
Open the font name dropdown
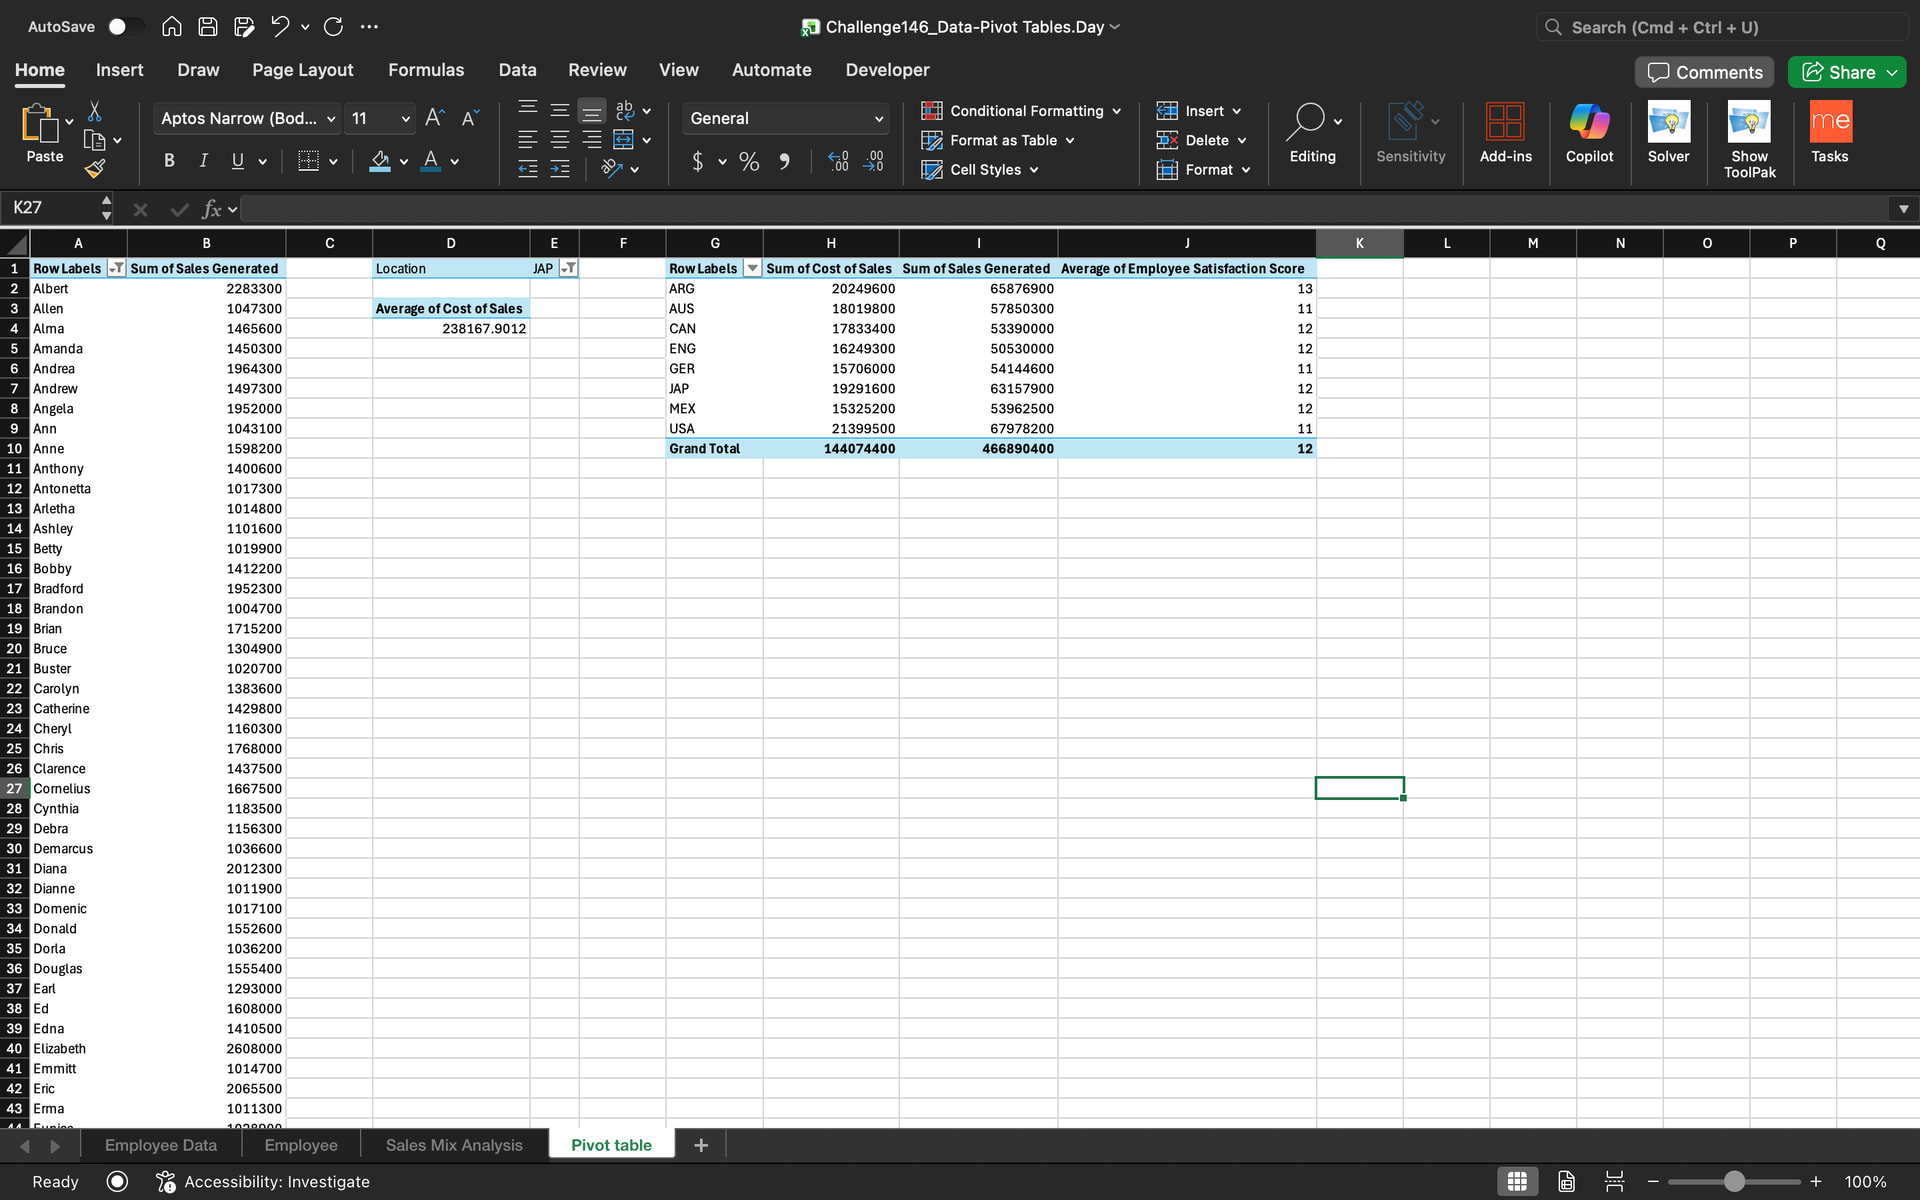[331, 119]
